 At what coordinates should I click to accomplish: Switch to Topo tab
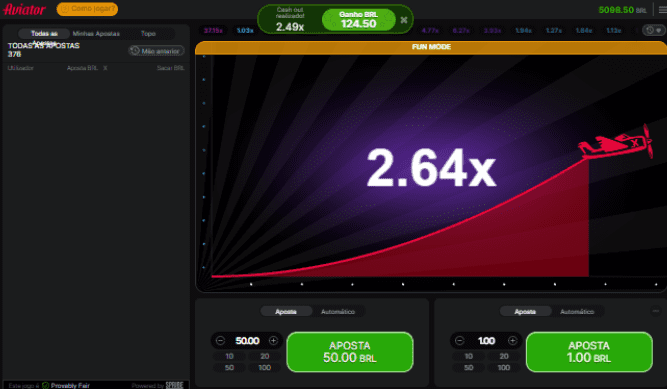(x=148, y=33)
